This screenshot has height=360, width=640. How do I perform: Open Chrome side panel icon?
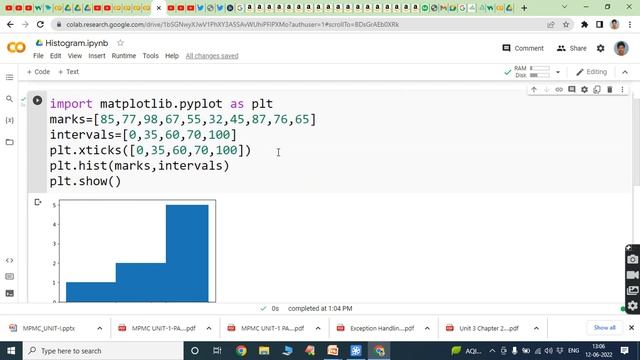[599, 24]
